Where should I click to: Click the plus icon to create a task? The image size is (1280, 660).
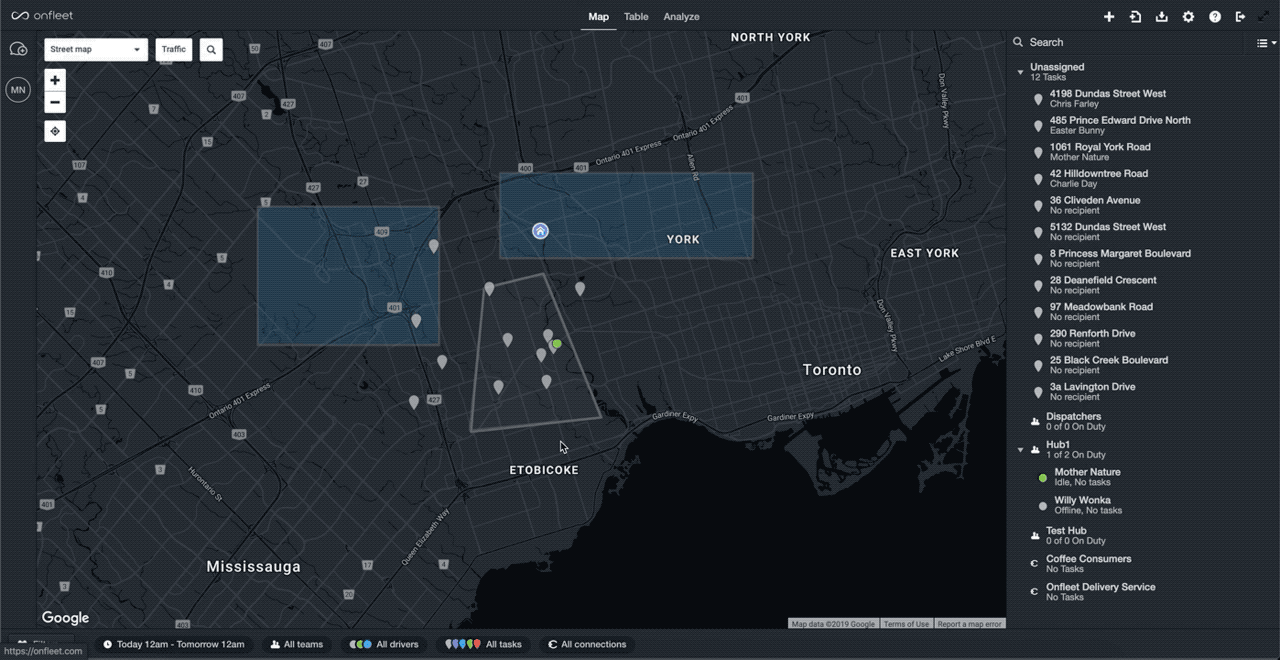pos(1109,17)
